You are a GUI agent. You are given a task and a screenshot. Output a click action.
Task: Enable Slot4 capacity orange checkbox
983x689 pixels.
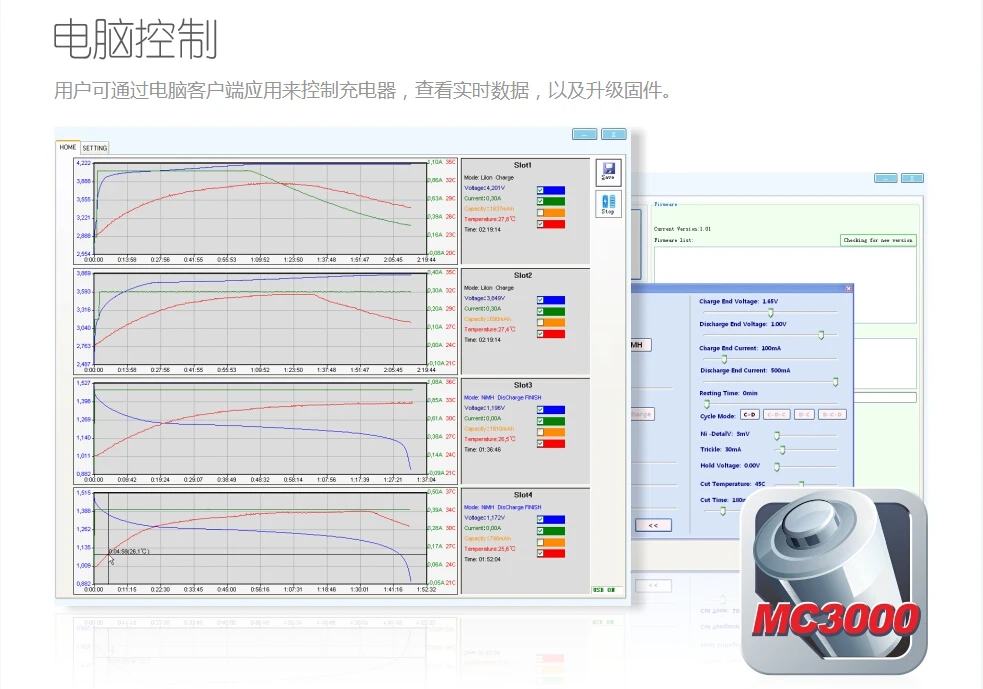540,542
